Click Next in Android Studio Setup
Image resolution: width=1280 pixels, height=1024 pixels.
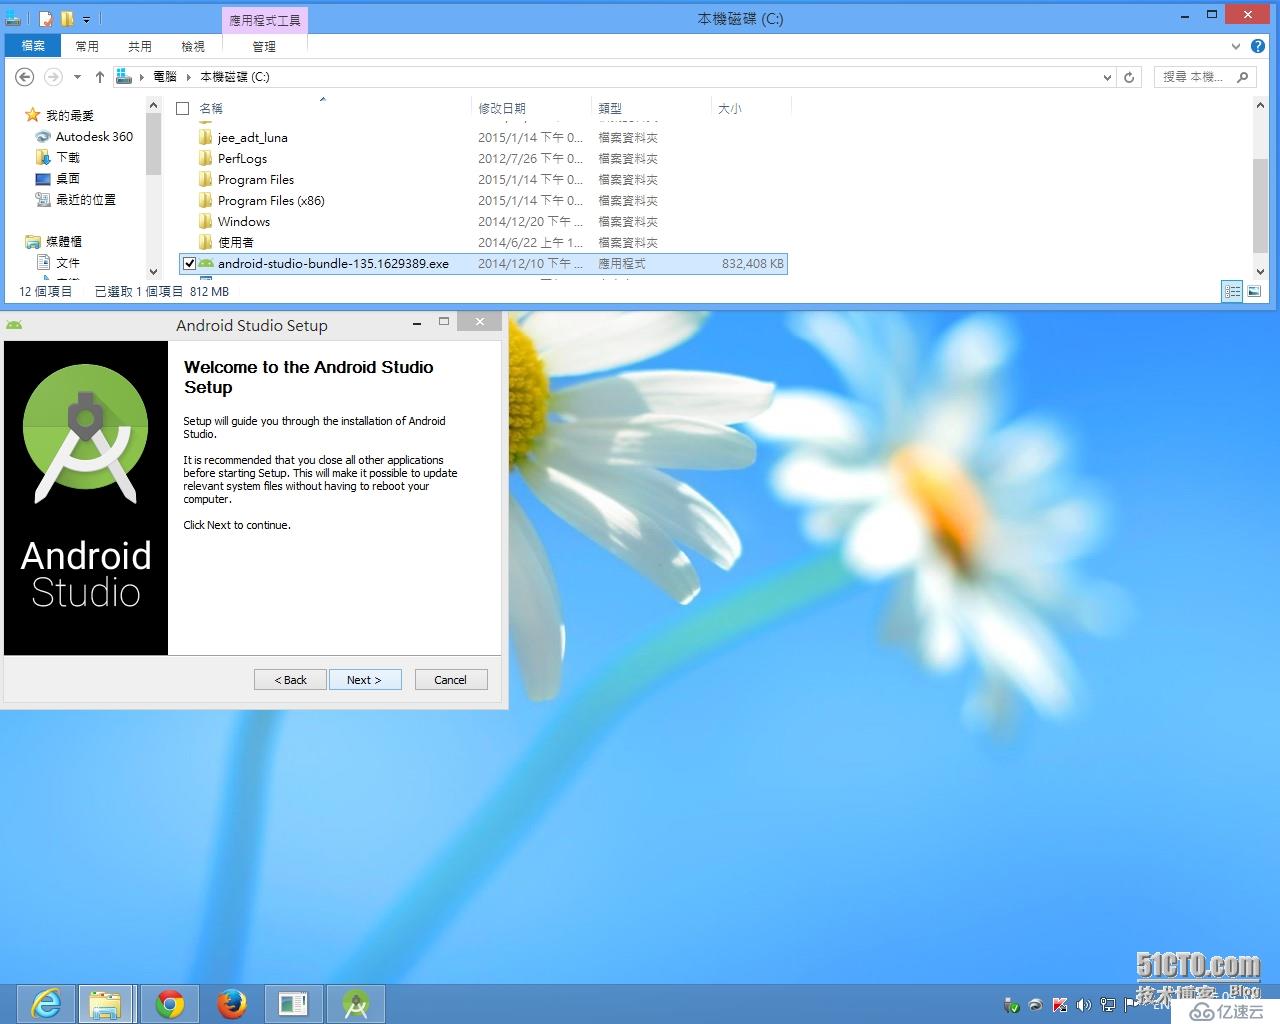point(365,680)
